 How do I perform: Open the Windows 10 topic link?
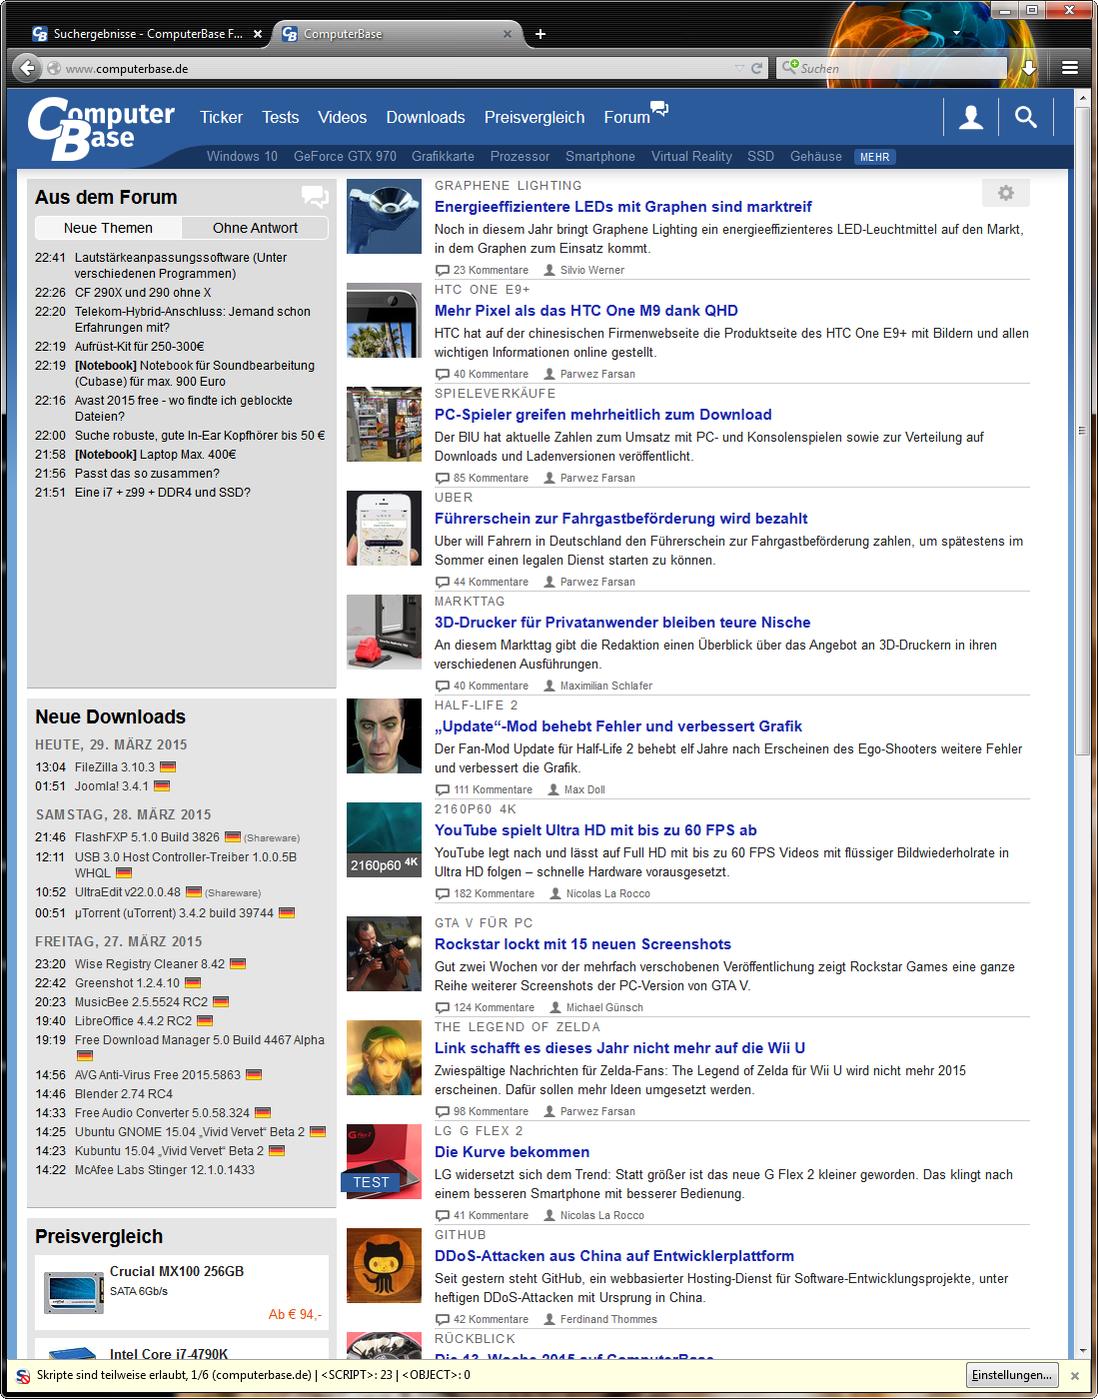242,156
